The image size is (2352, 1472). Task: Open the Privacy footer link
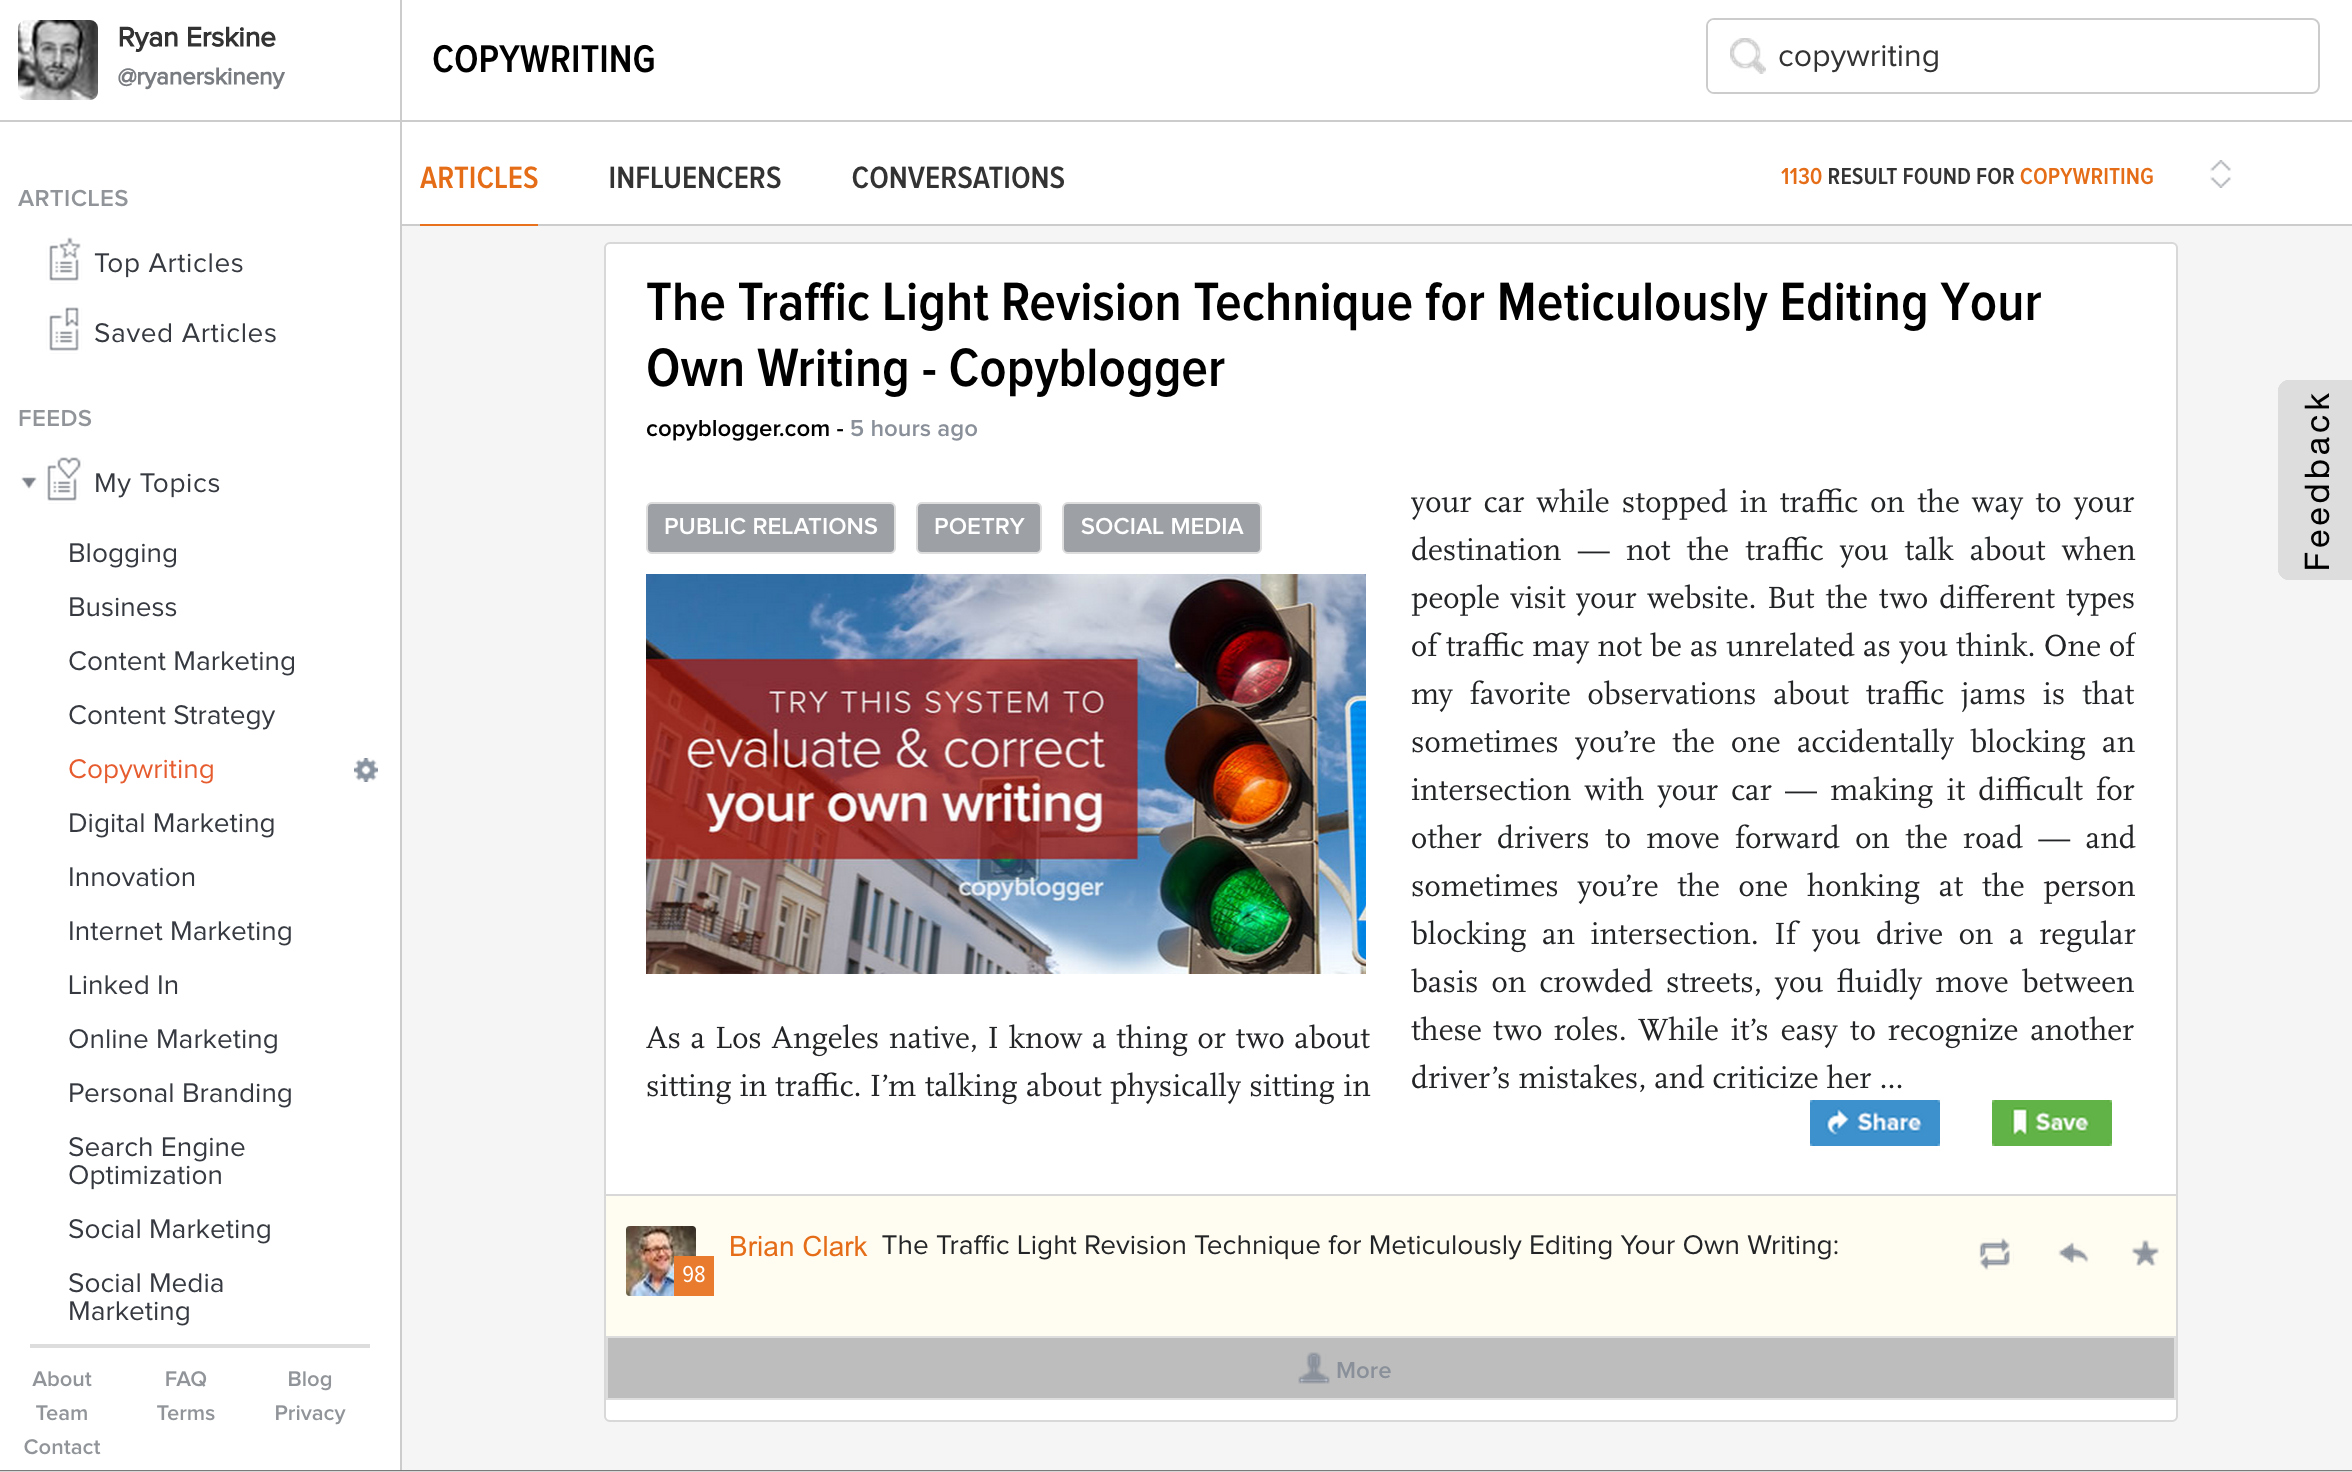click(310, 1413)
